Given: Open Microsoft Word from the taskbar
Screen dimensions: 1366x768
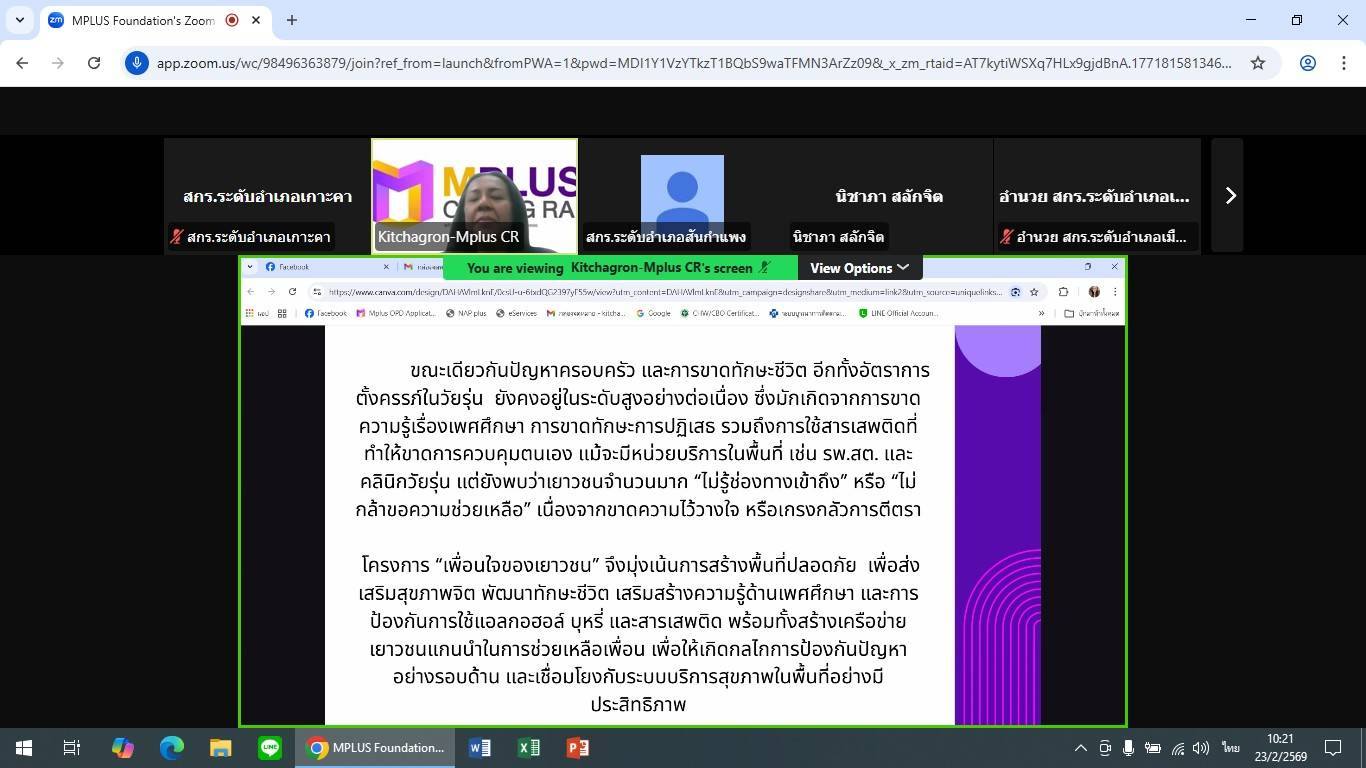Looking at the screenshot, I should (480, 748).
